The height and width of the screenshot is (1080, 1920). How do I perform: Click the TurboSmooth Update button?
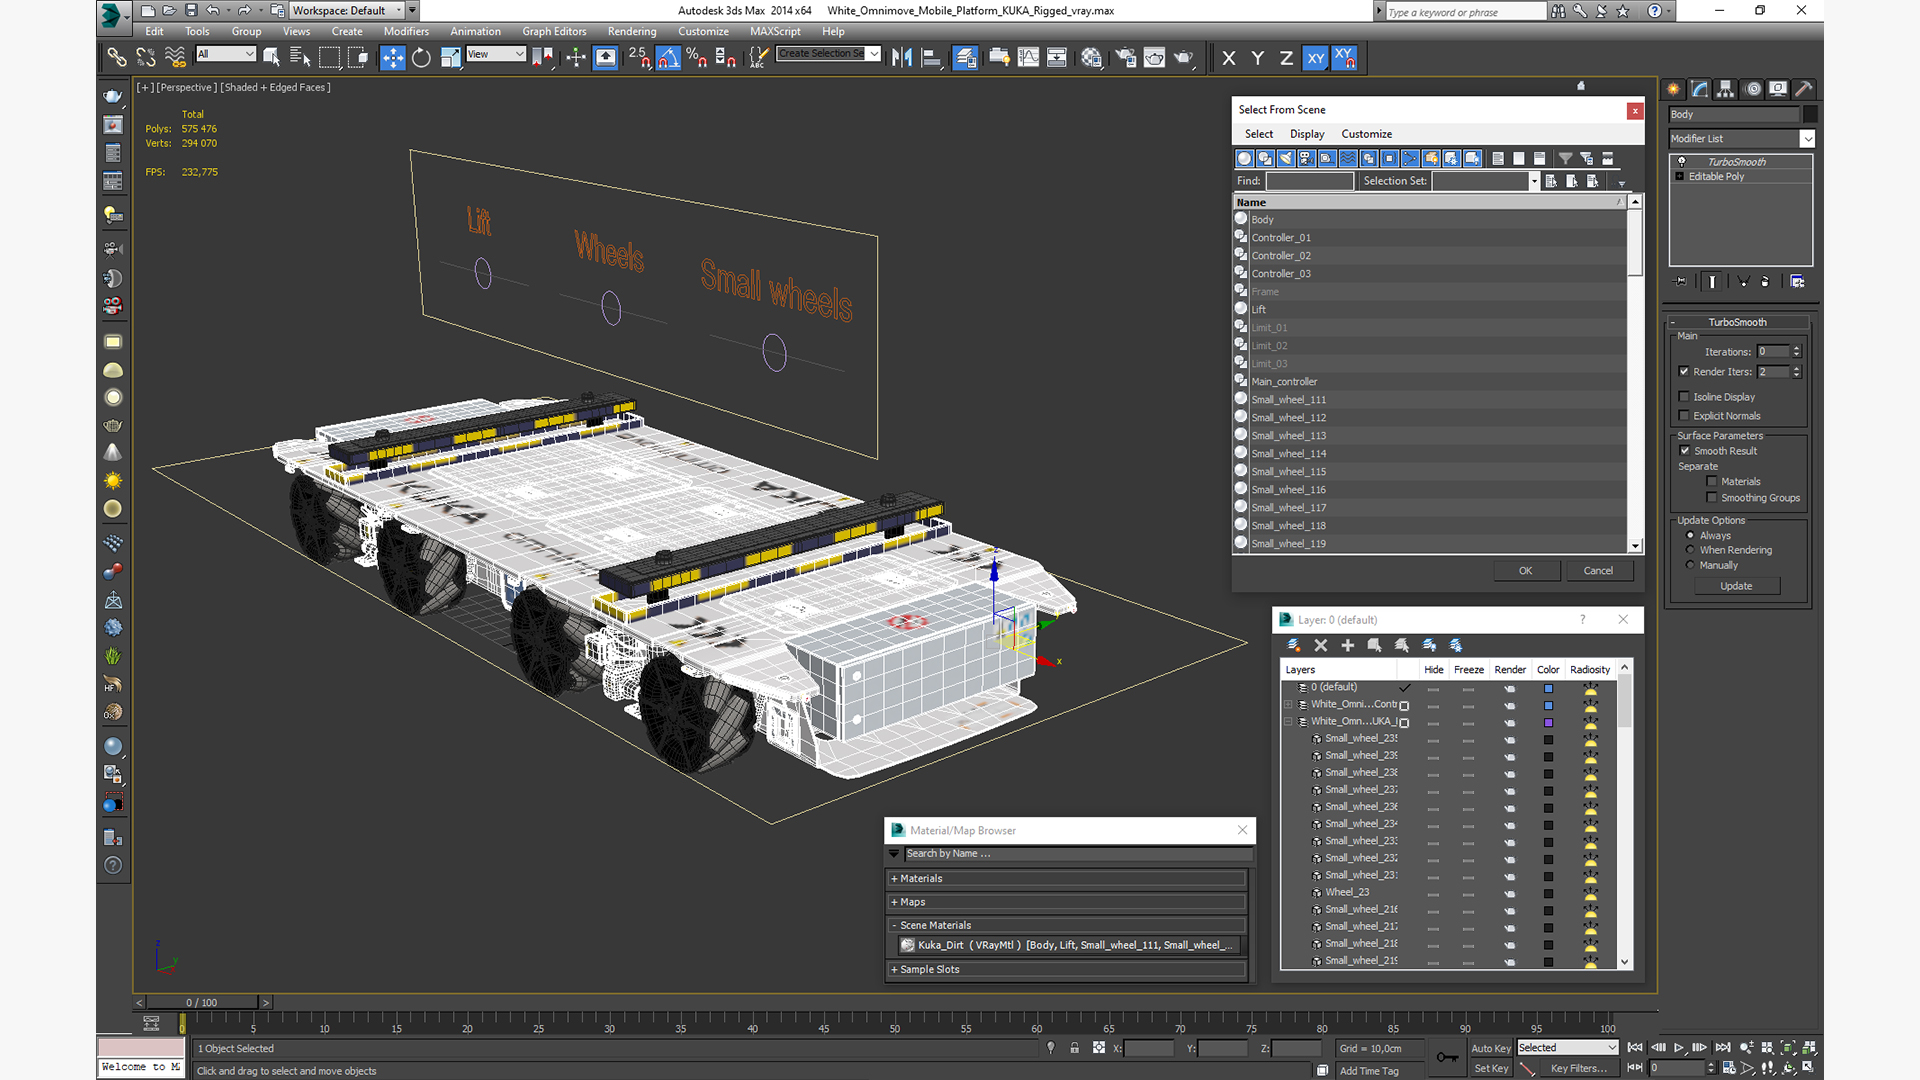(x=1736, y=586)
